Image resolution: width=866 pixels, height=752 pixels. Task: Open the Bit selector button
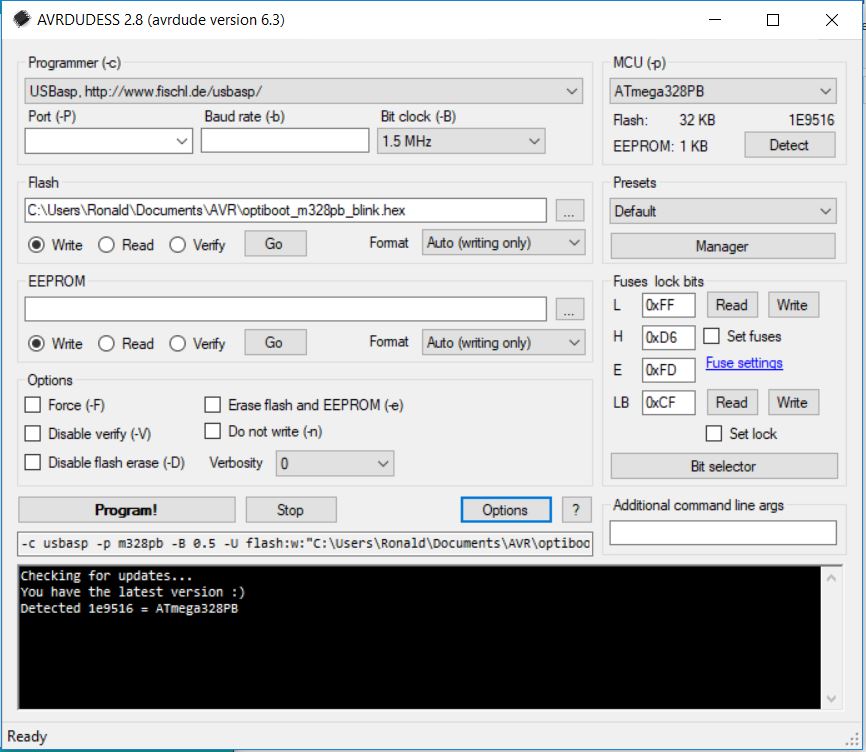[723, 466]
